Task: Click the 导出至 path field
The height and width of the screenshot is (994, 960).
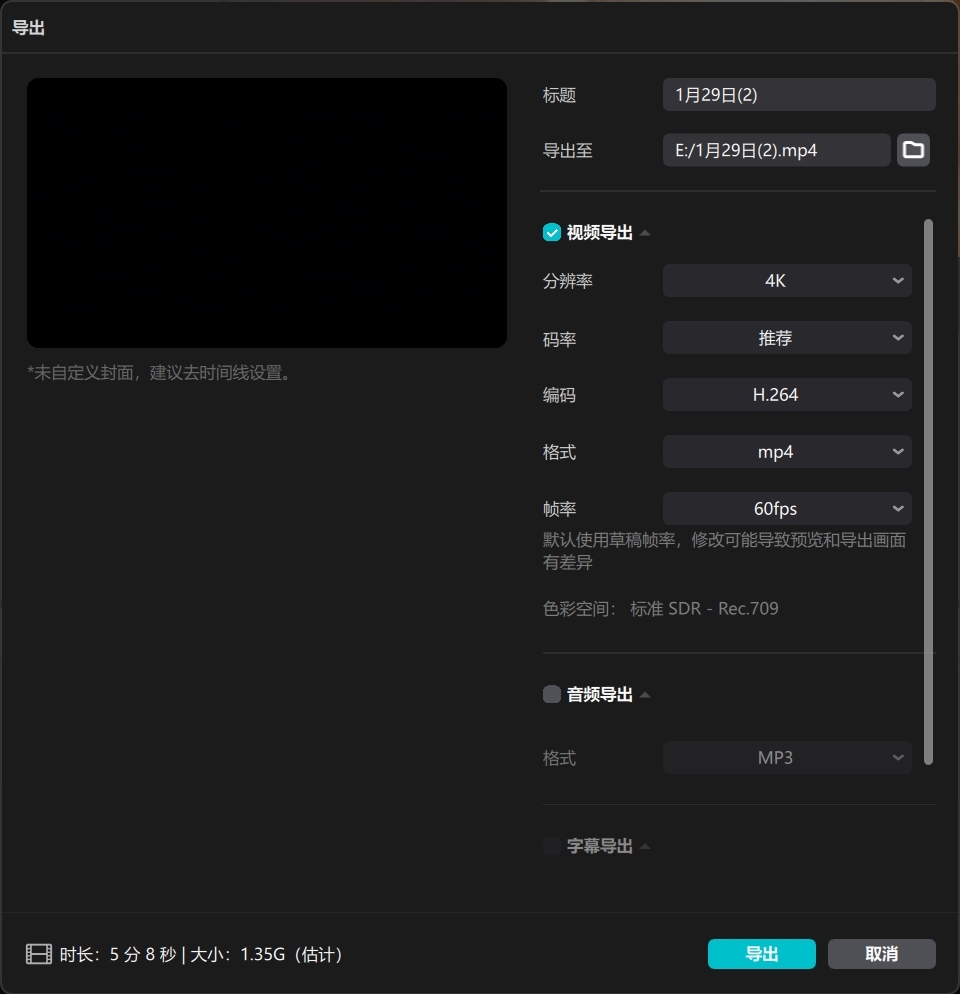Action: 777,150
